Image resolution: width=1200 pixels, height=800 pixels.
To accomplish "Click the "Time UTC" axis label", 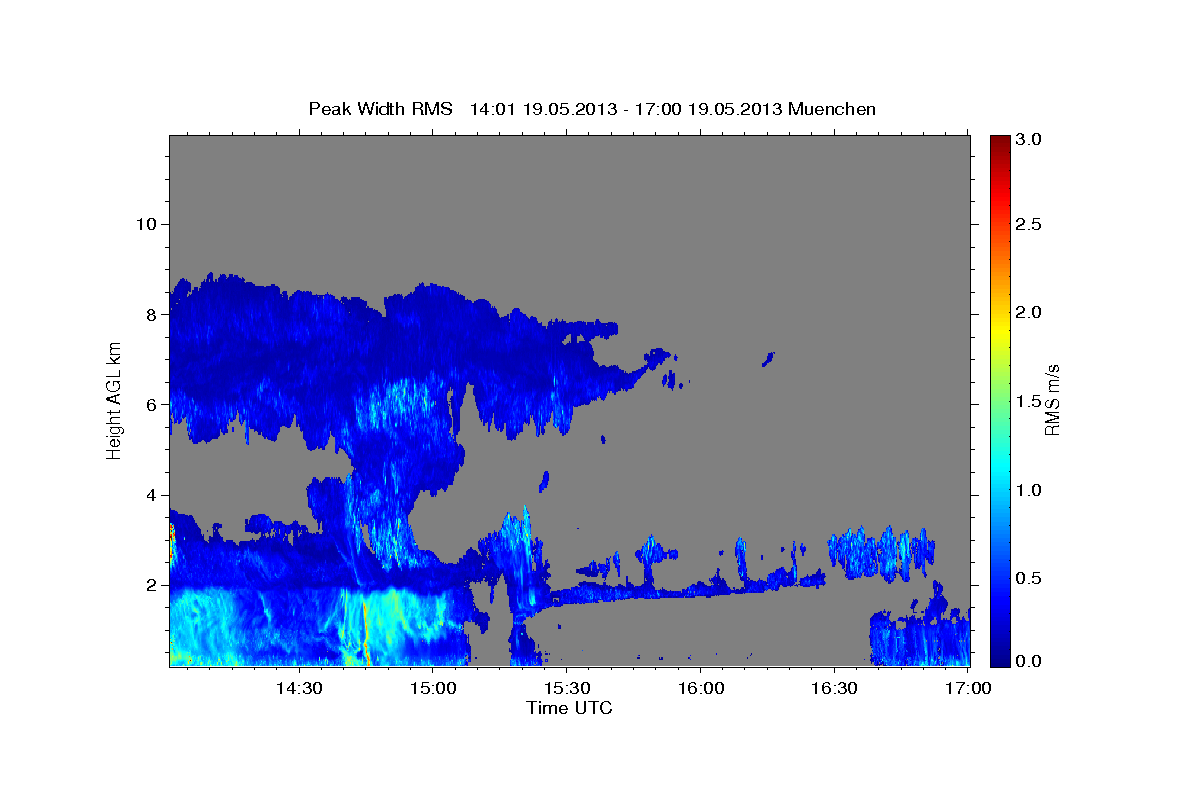I will coord(569,708).
